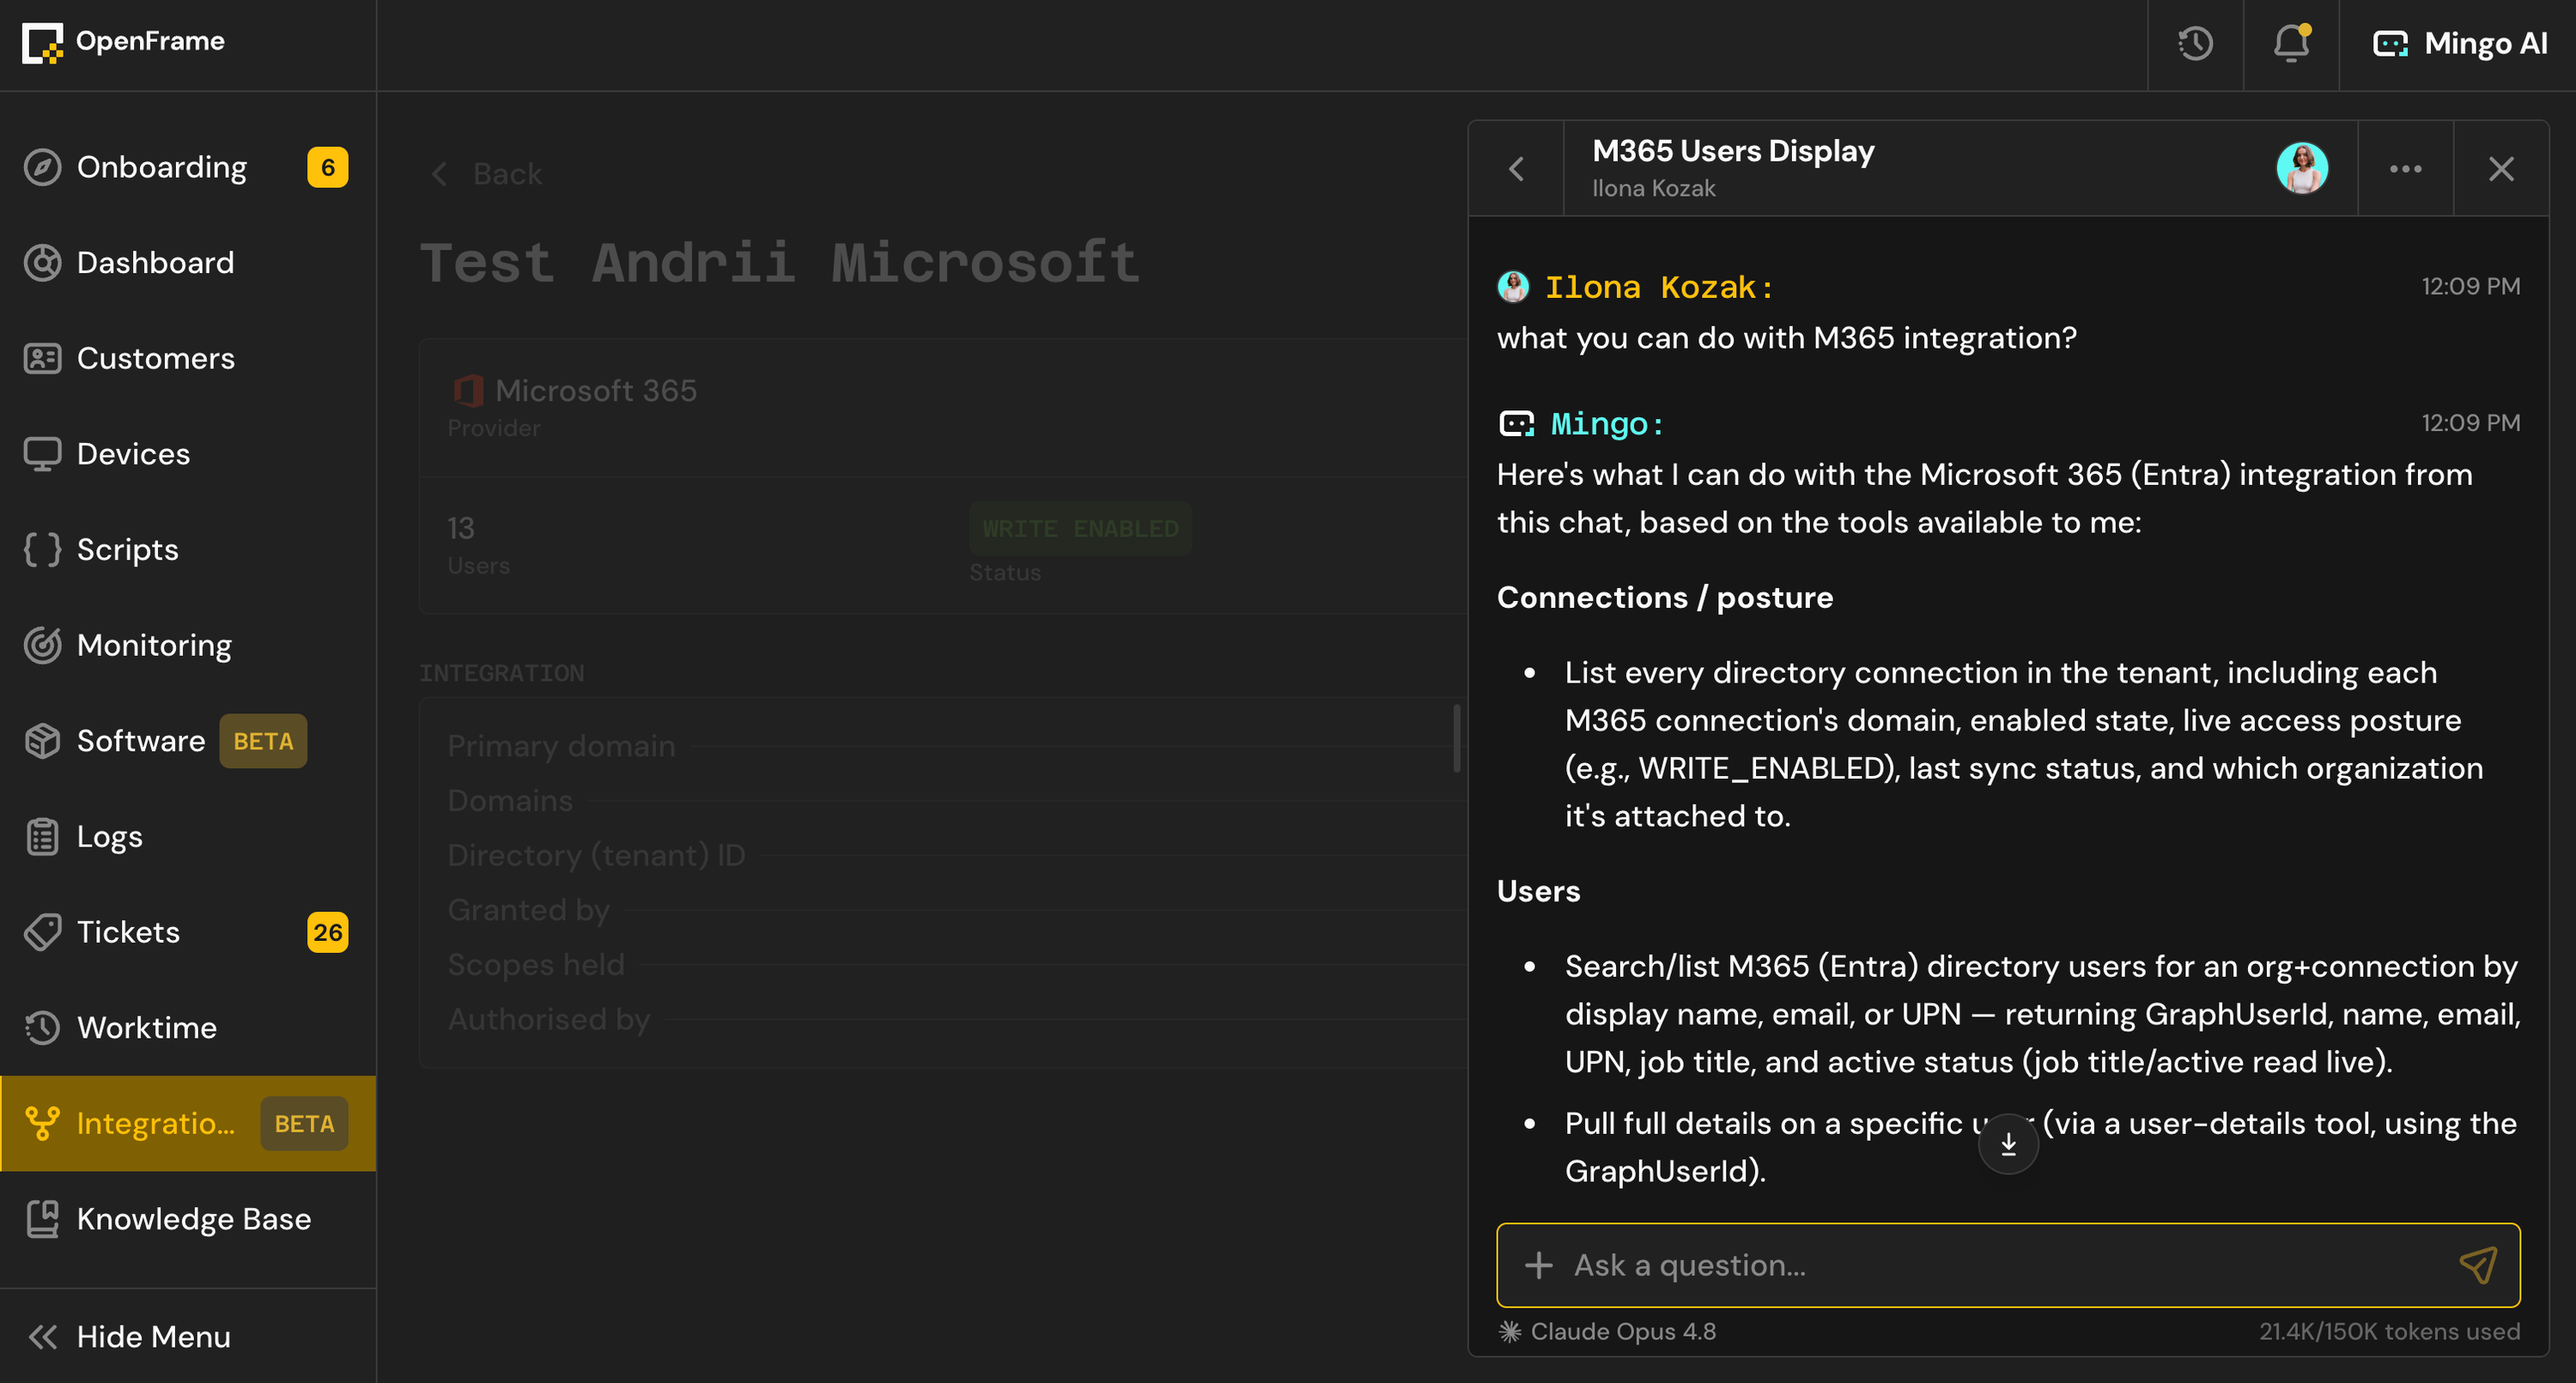Click the Back link on integration page
This screenshot has height=1383, width=2576.
pyautogui.click(x=486, y=174)
